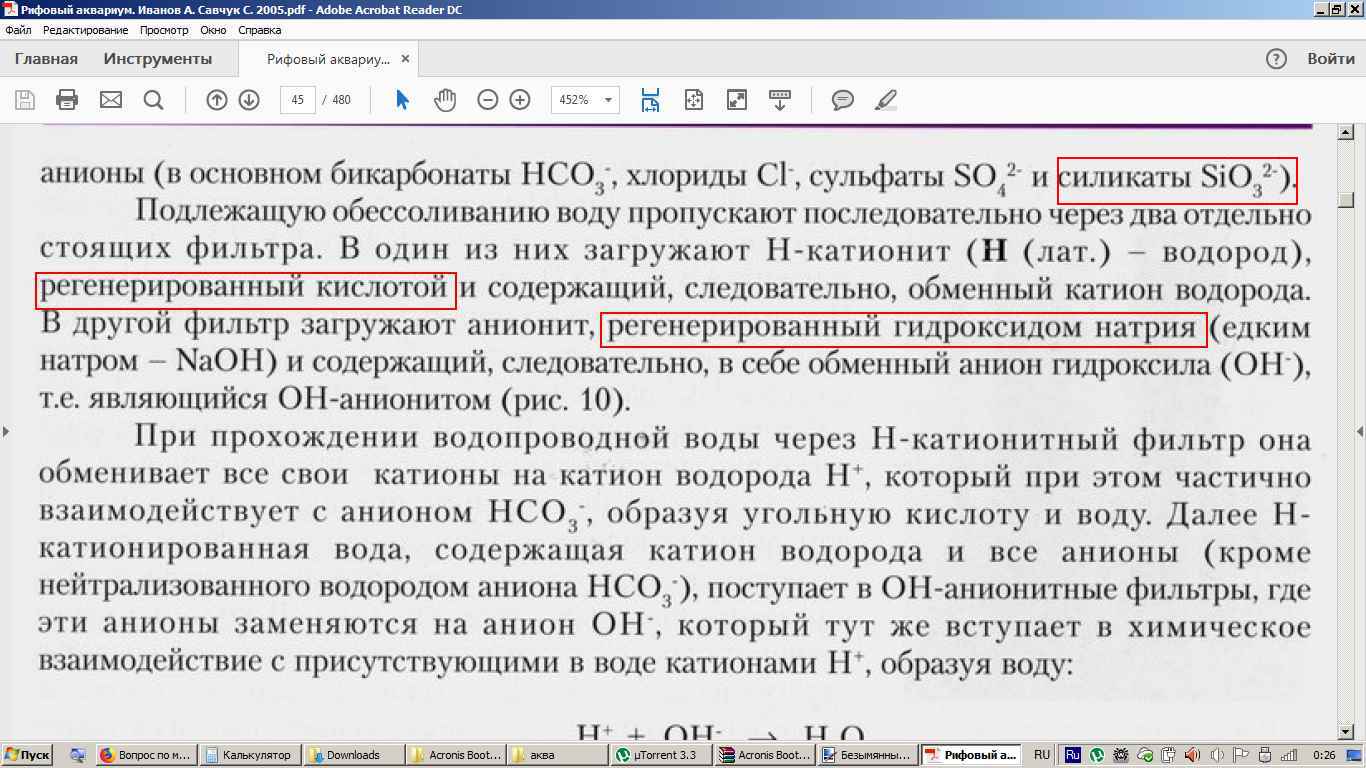The image size is (1366, 768).
Task: Click the print file icon
Action: (x=67, y=100)
